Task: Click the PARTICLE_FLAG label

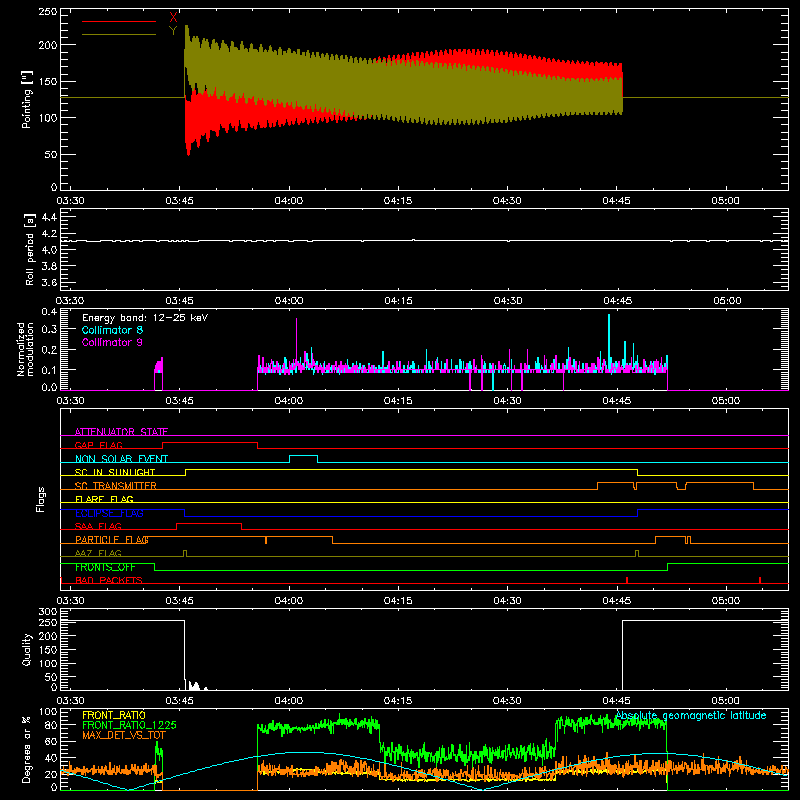Action: (x=112, y=539)
